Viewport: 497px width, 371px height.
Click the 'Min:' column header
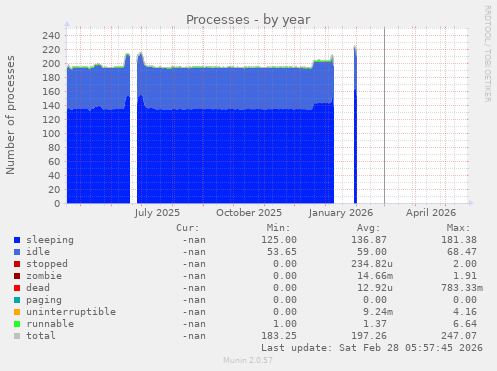click(x=278, y=228)
